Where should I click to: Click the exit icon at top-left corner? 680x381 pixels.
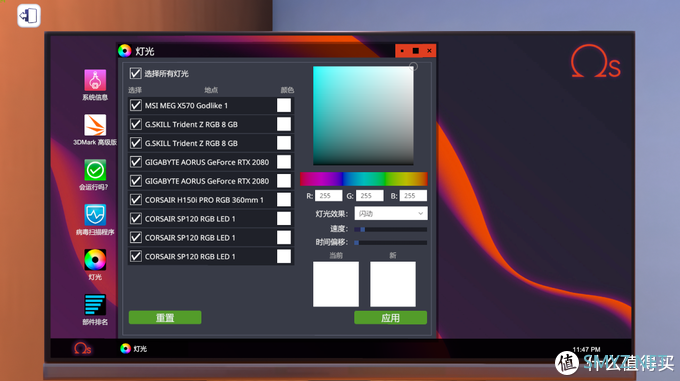29,16
